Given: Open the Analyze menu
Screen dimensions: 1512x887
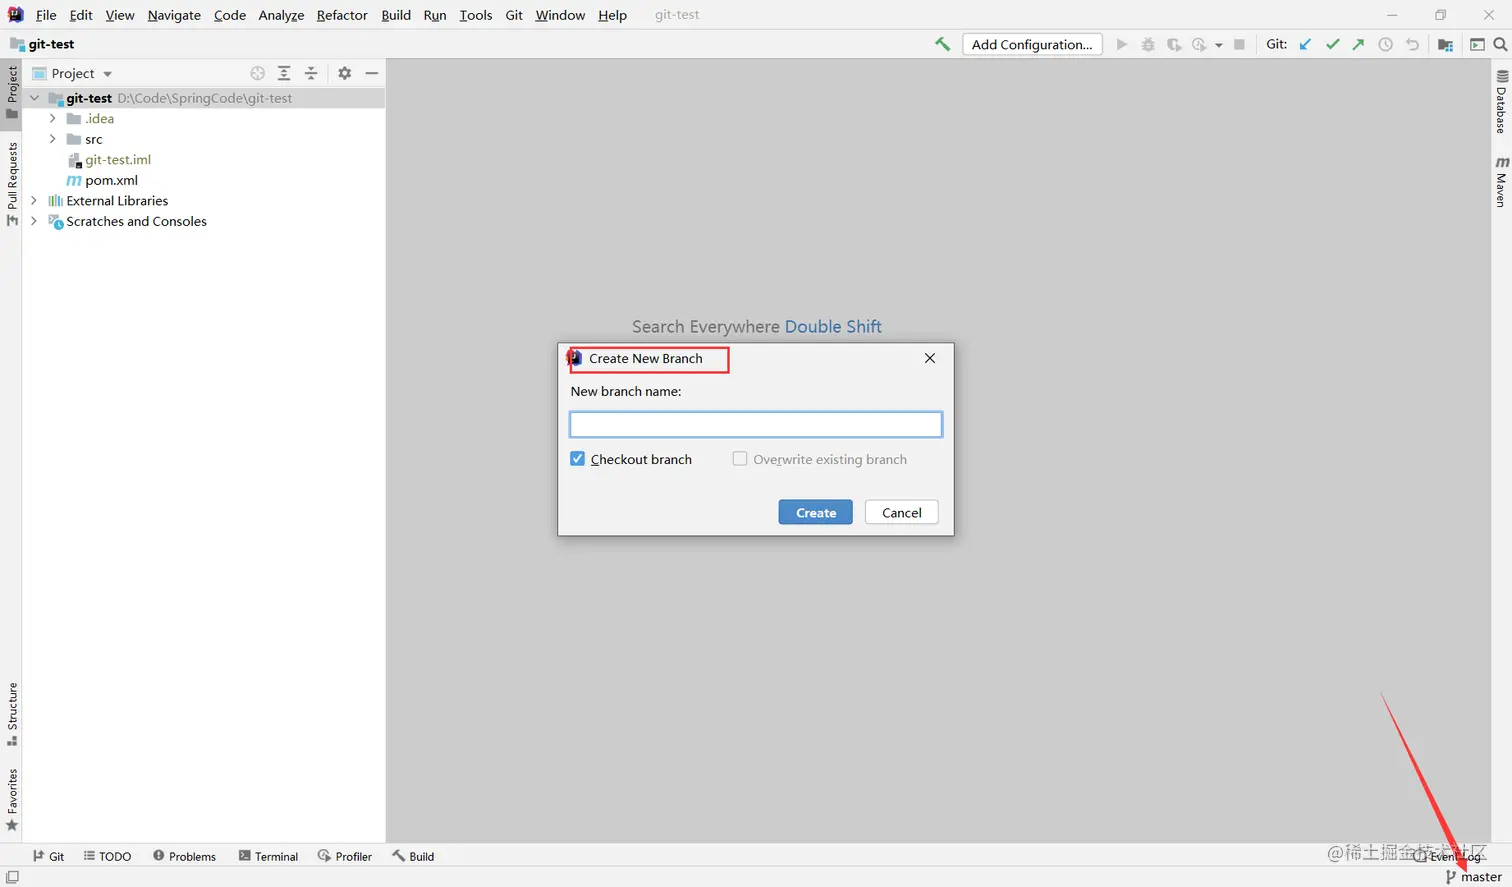Looking at the screenshot, I should tap(281, 15).
